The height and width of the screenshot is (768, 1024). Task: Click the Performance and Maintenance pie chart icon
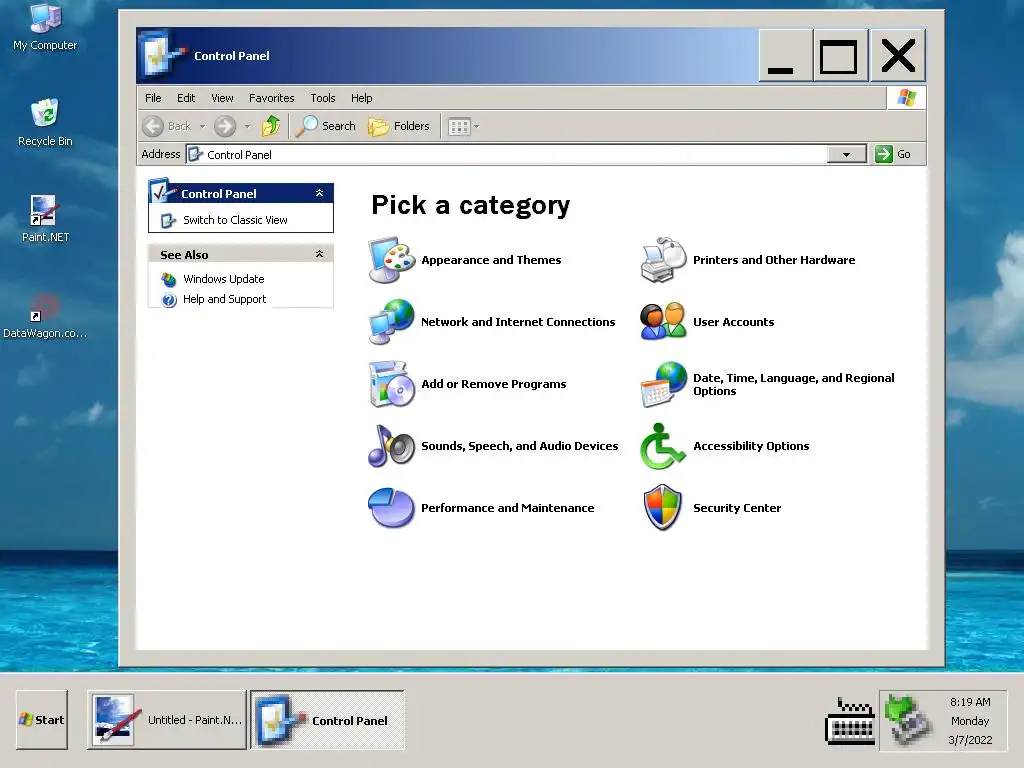(x=392, y=507)
